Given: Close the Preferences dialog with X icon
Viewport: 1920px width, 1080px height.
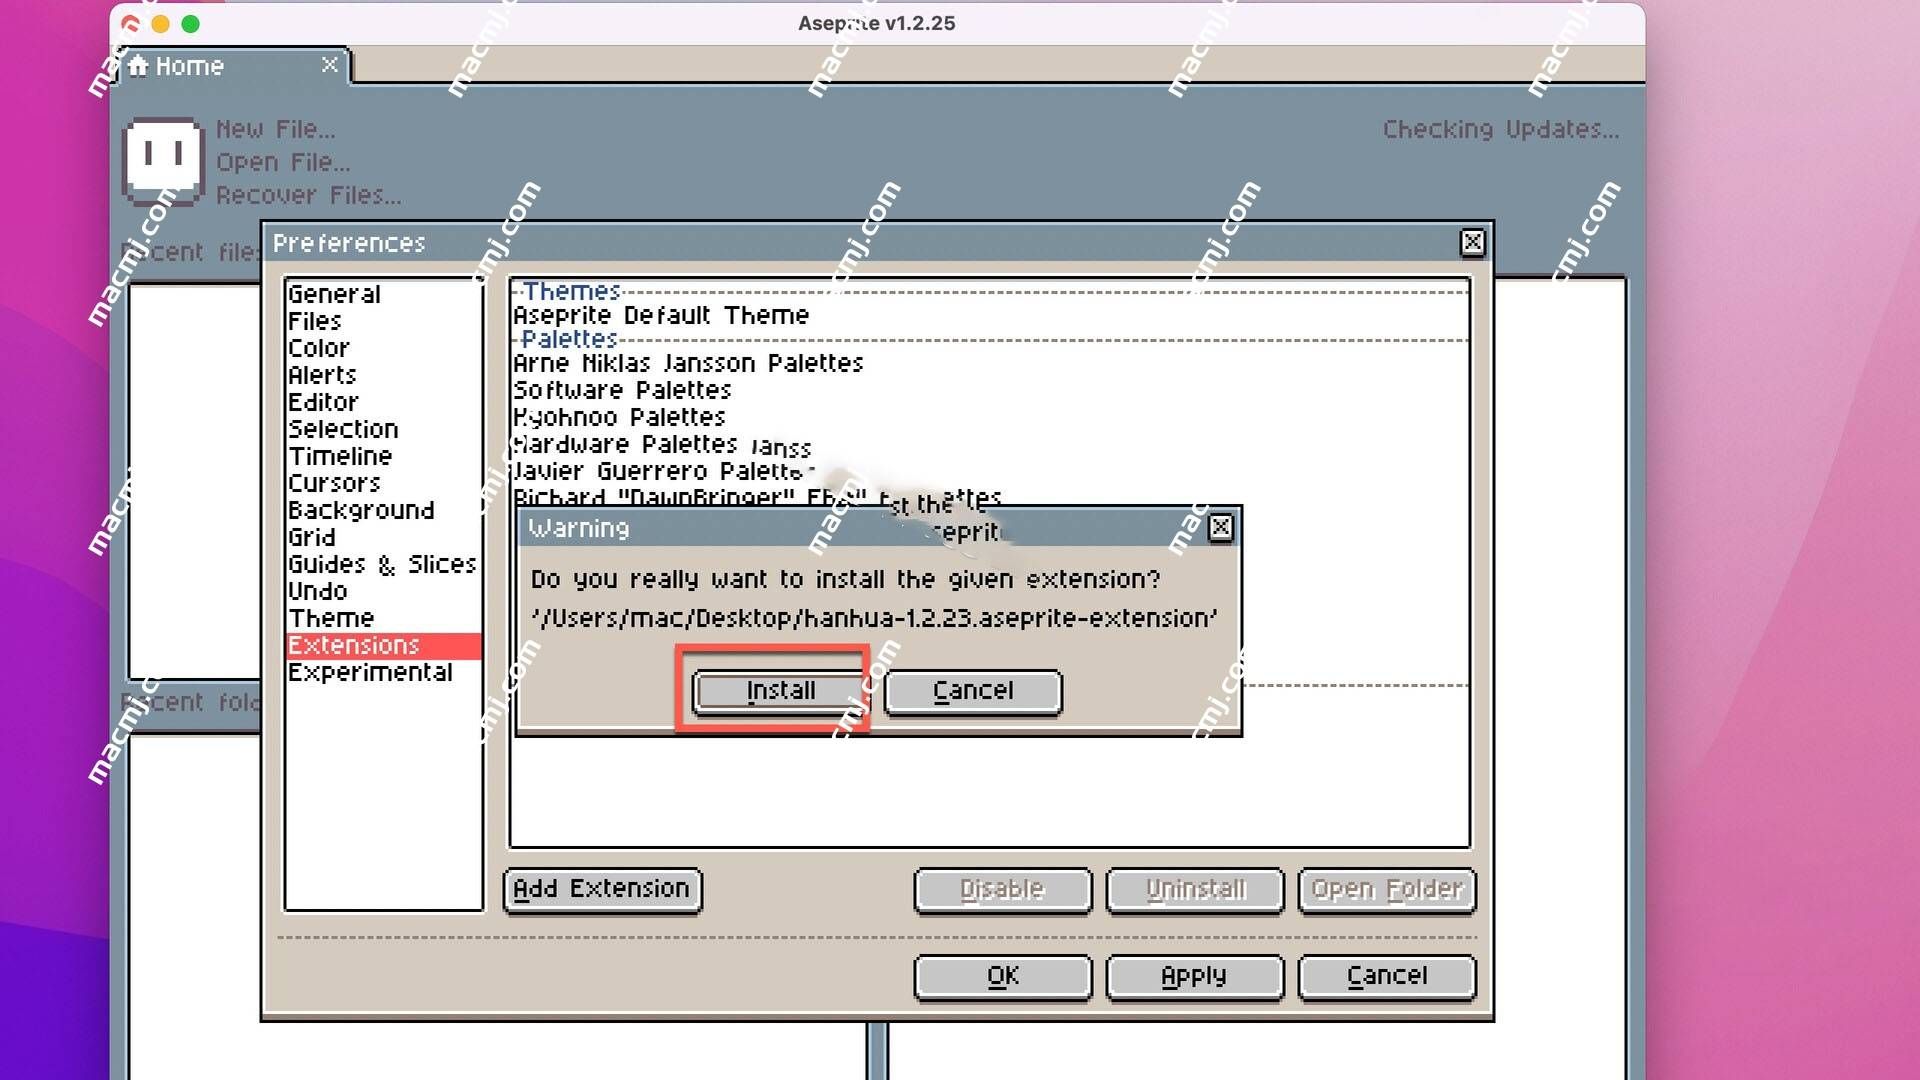Looking at the screenshot, I should pos(1472,243).
